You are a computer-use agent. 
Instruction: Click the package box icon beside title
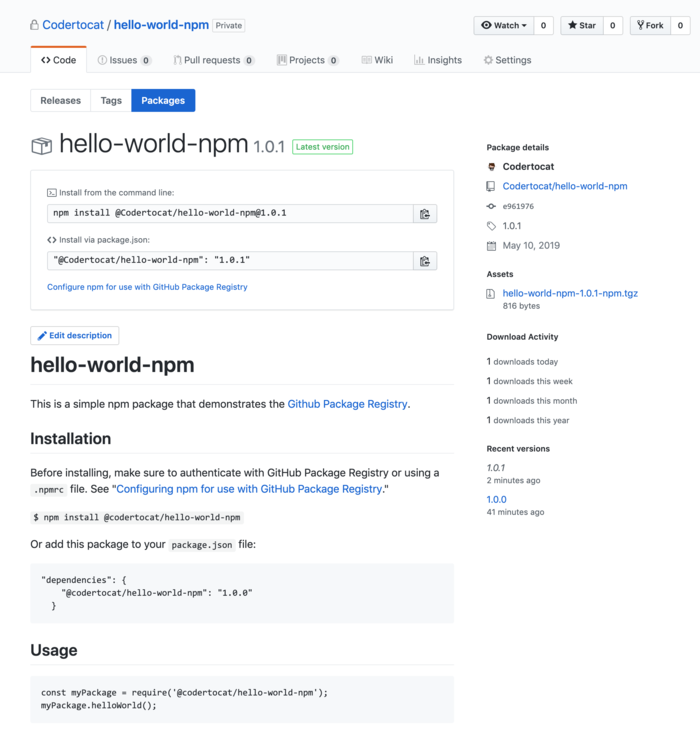click(42, 146)
